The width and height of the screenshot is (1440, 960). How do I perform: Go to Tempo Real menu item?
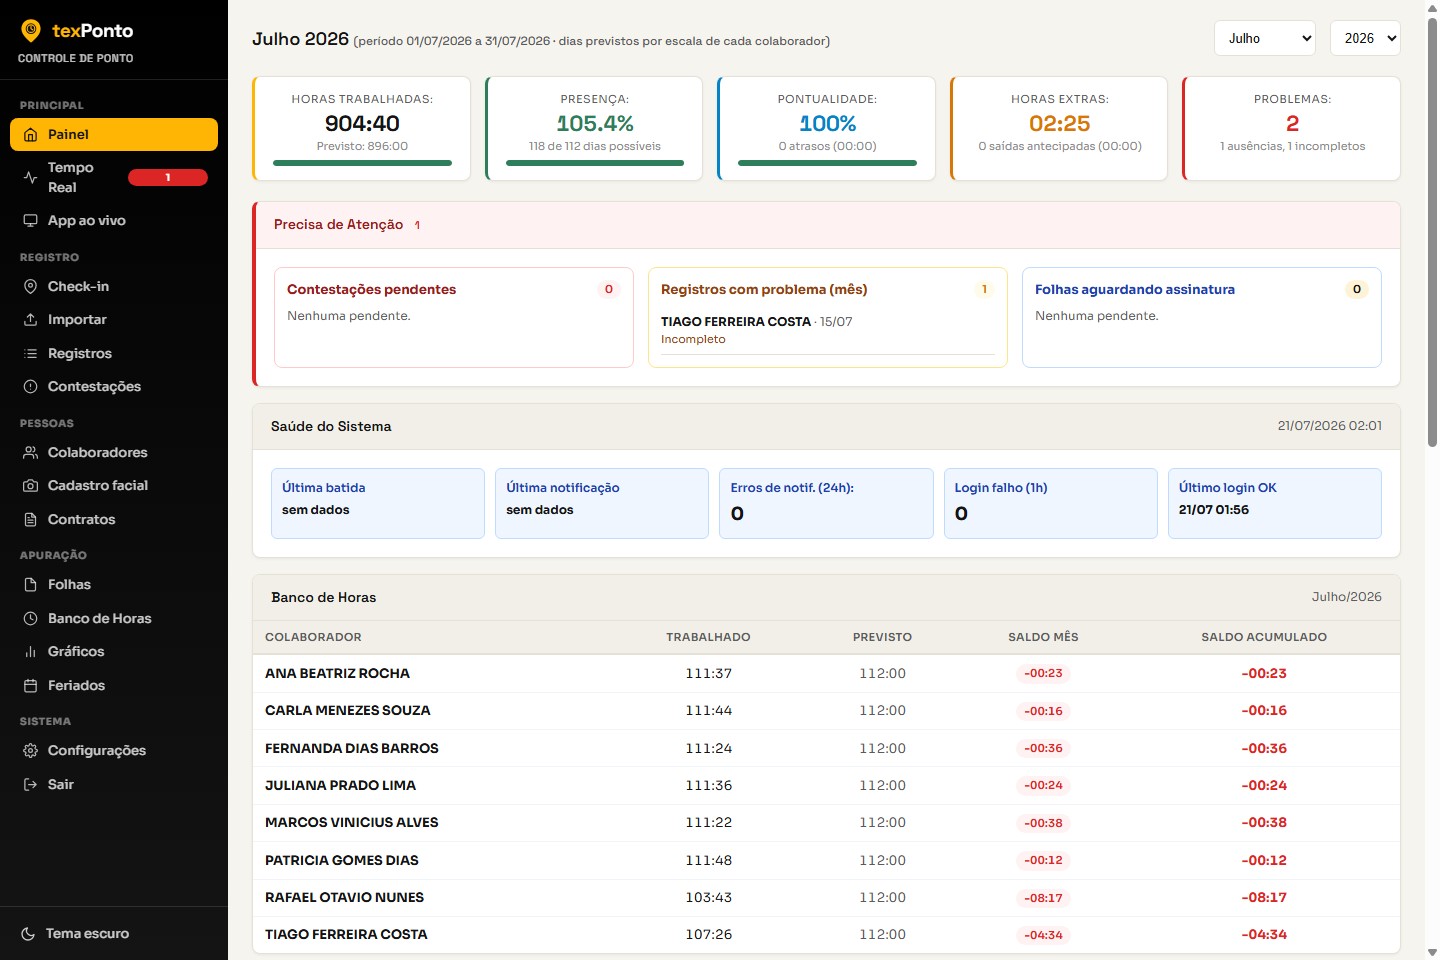pyautogui.click(x=114, y=177)
